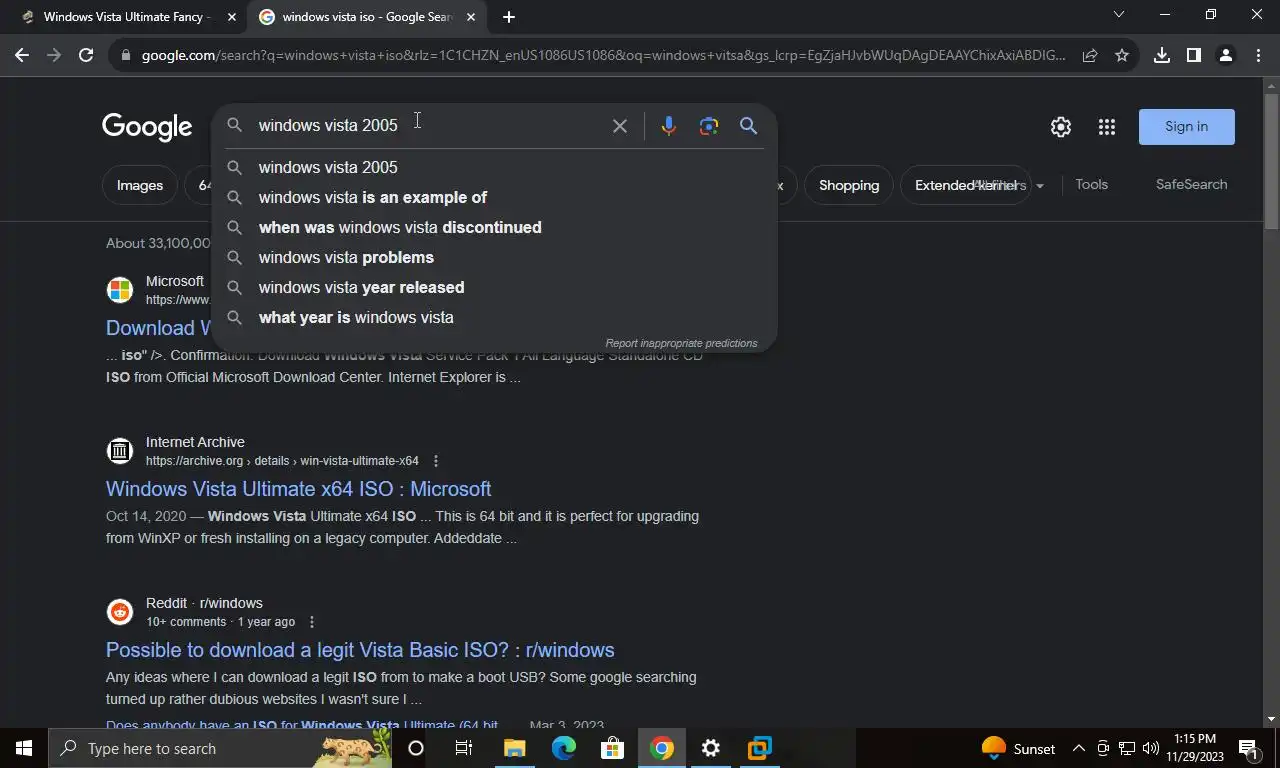Screen dimensions: 1280x768
Task: Open SafeSearch settings
Action: tap(1191, 184)
